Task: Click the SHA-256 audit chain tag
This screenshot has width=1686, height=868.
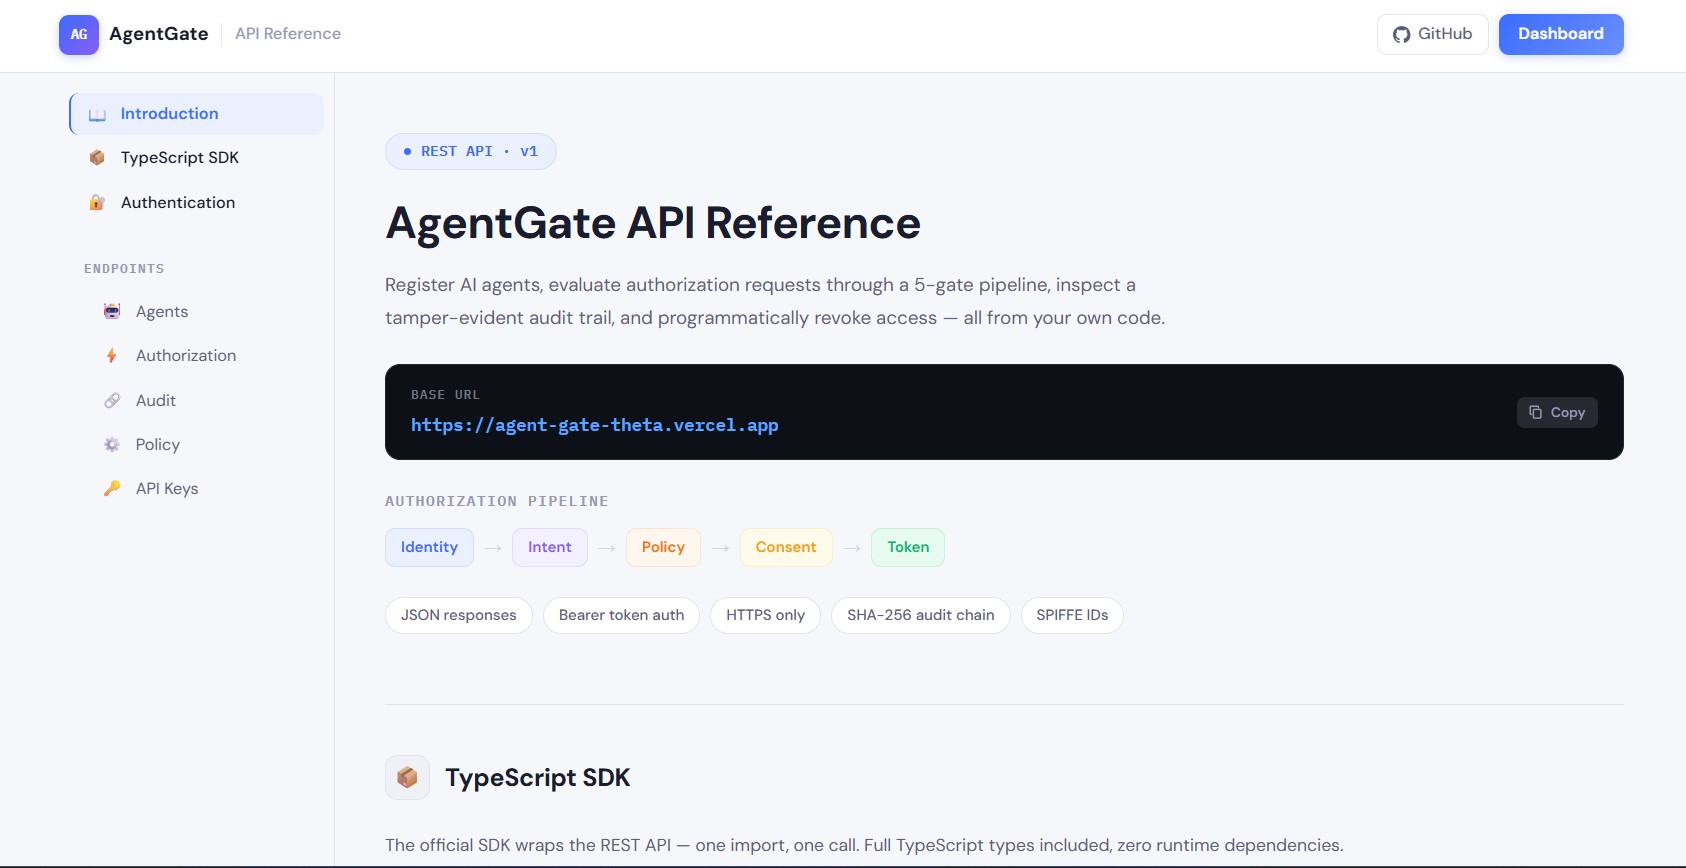Action: [x=921, y=615]
